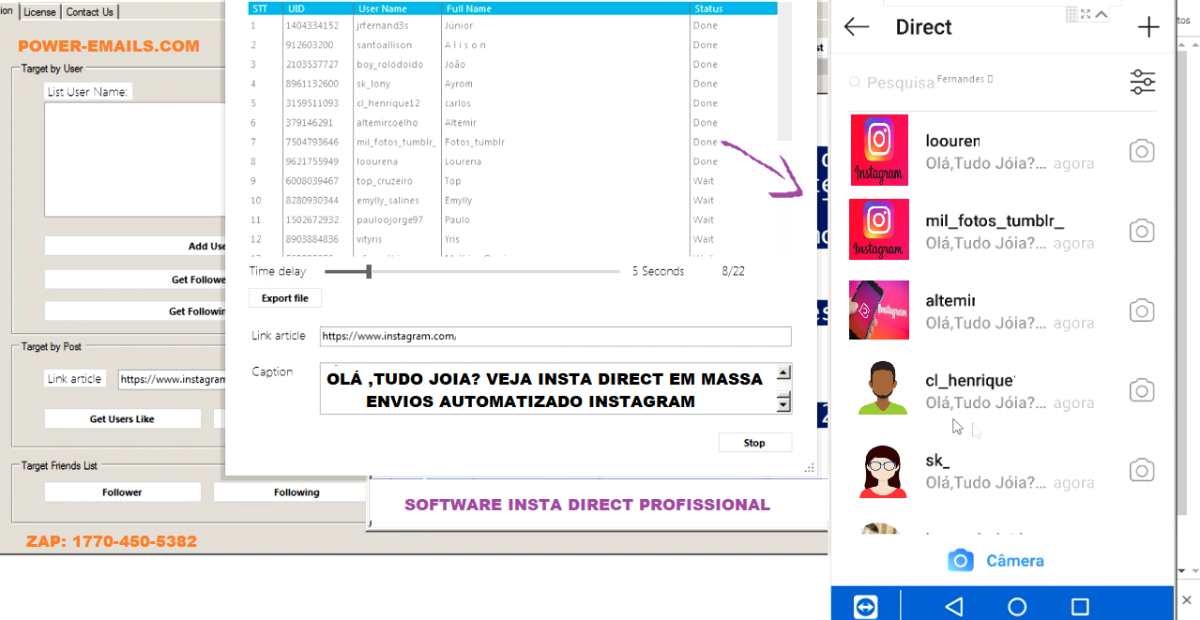Tap the Android back triangle button
Viewport: 1200px width, 620px height.
click(x=954, y=606)
